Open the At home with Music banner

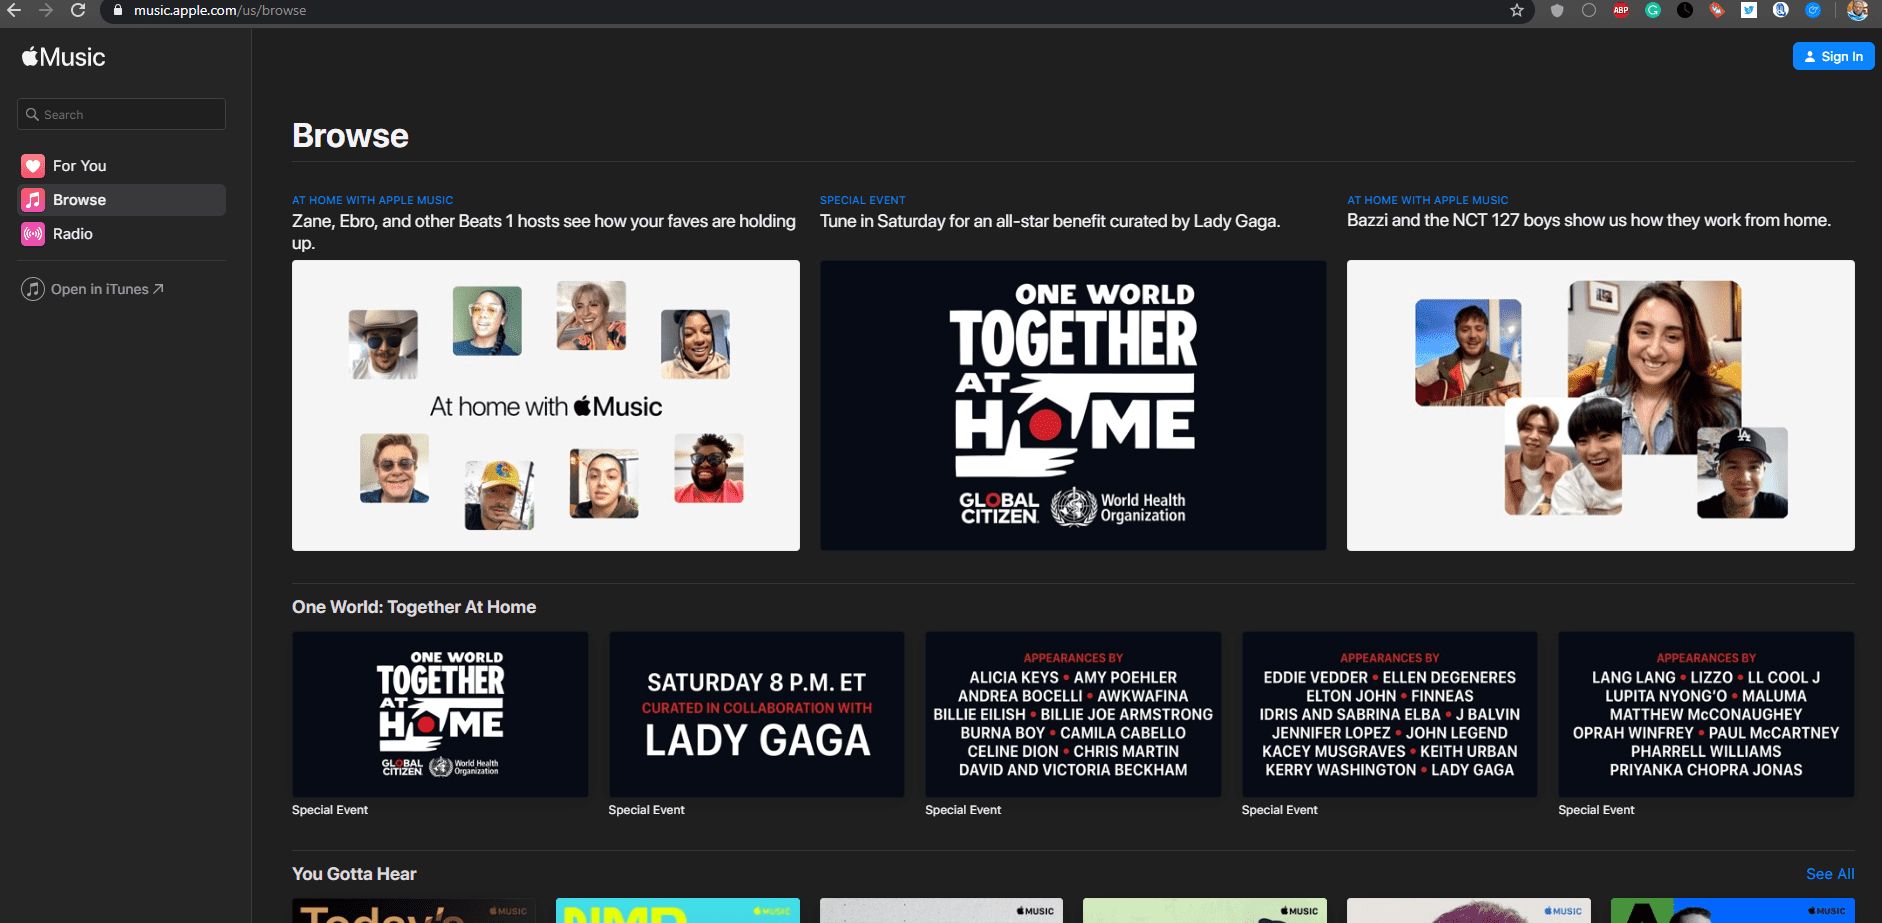(546, 406)
